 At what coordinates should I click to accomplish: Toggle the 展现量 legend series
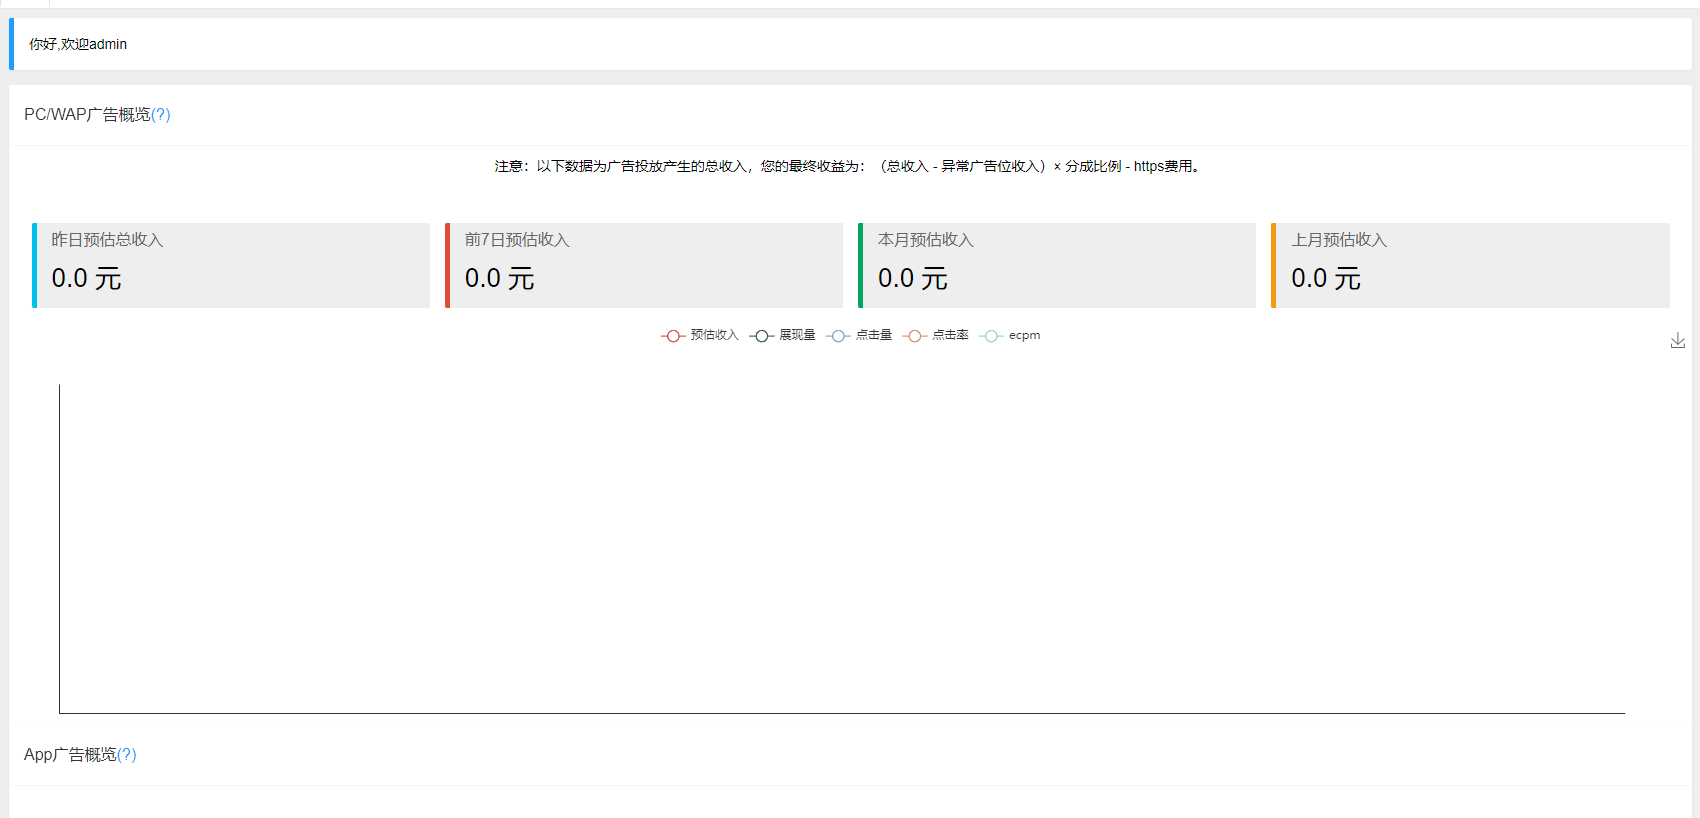(783, 335)
